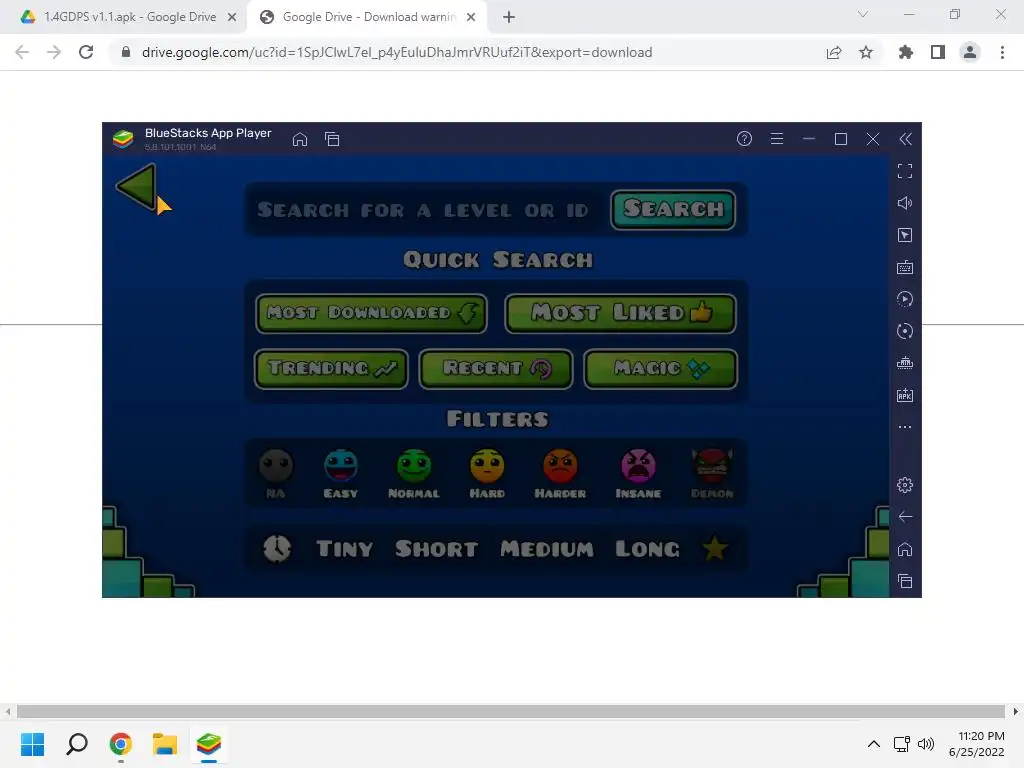The width and height of the screenshot is (1024, 768).
Task: Open File Explorer from taskbar
Action: [165, 744]
